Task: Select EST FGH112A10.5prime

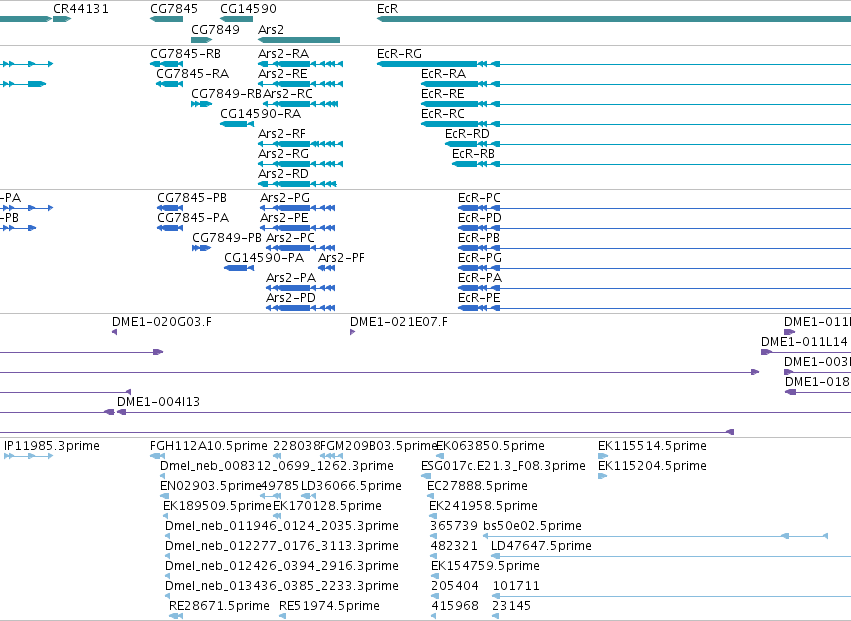Action: point(209,446)
